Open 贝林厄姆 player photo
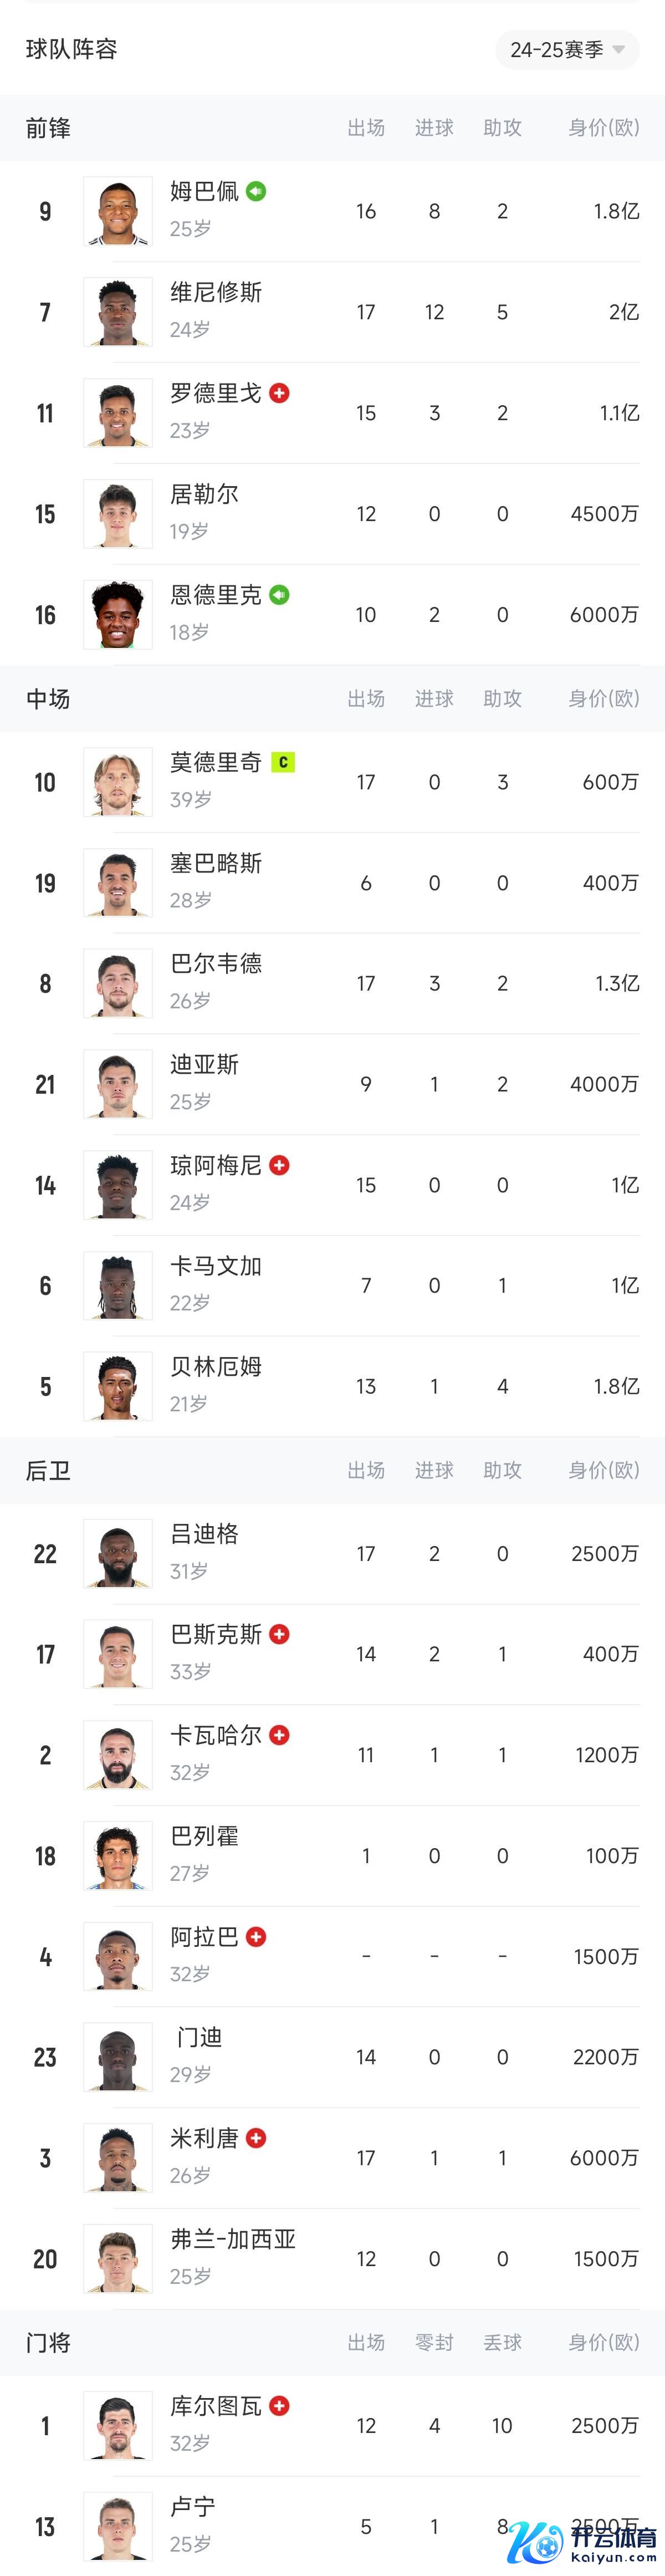 [118, 1386]
